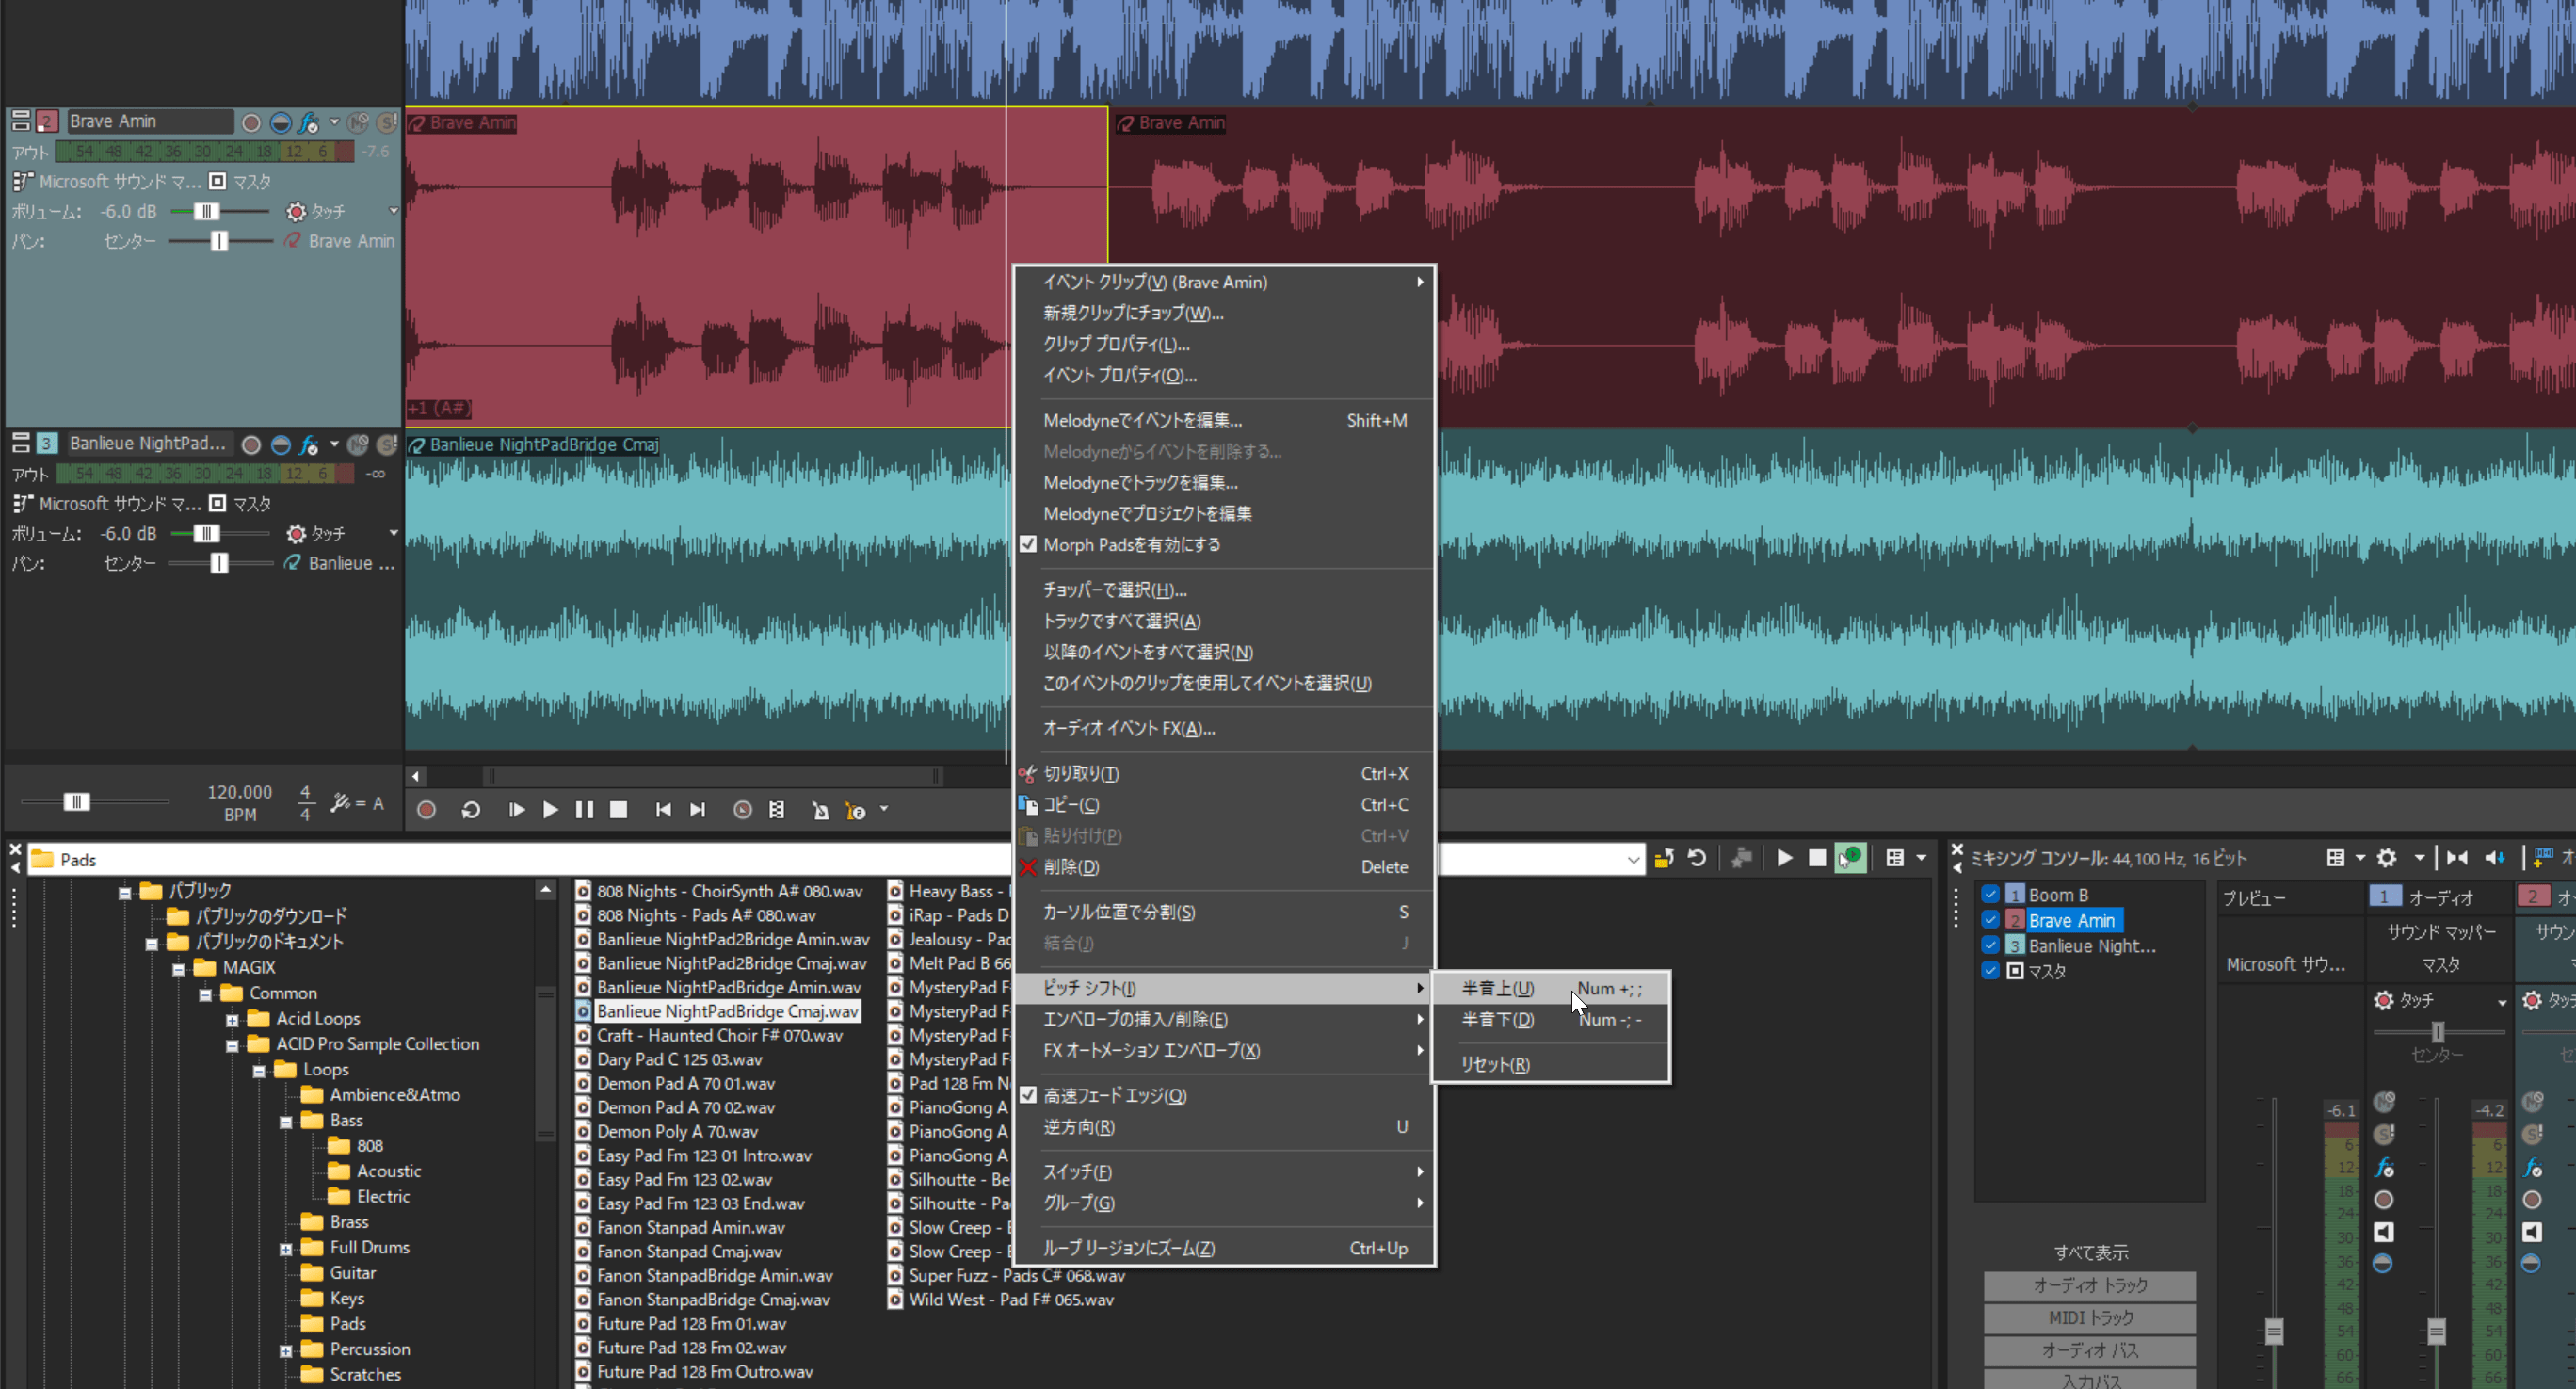Click track FX icon on Brave Amin
Viewport: 2576px width, 1389px height.
[309, 122]
